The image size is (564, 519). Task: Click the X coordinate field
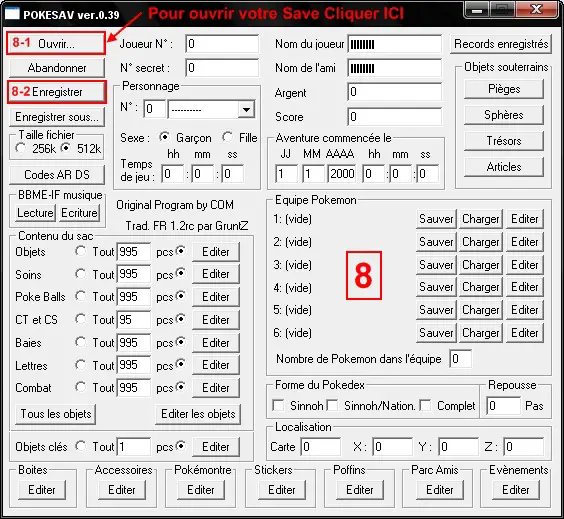pyautogui.click(x=392, y=447)
